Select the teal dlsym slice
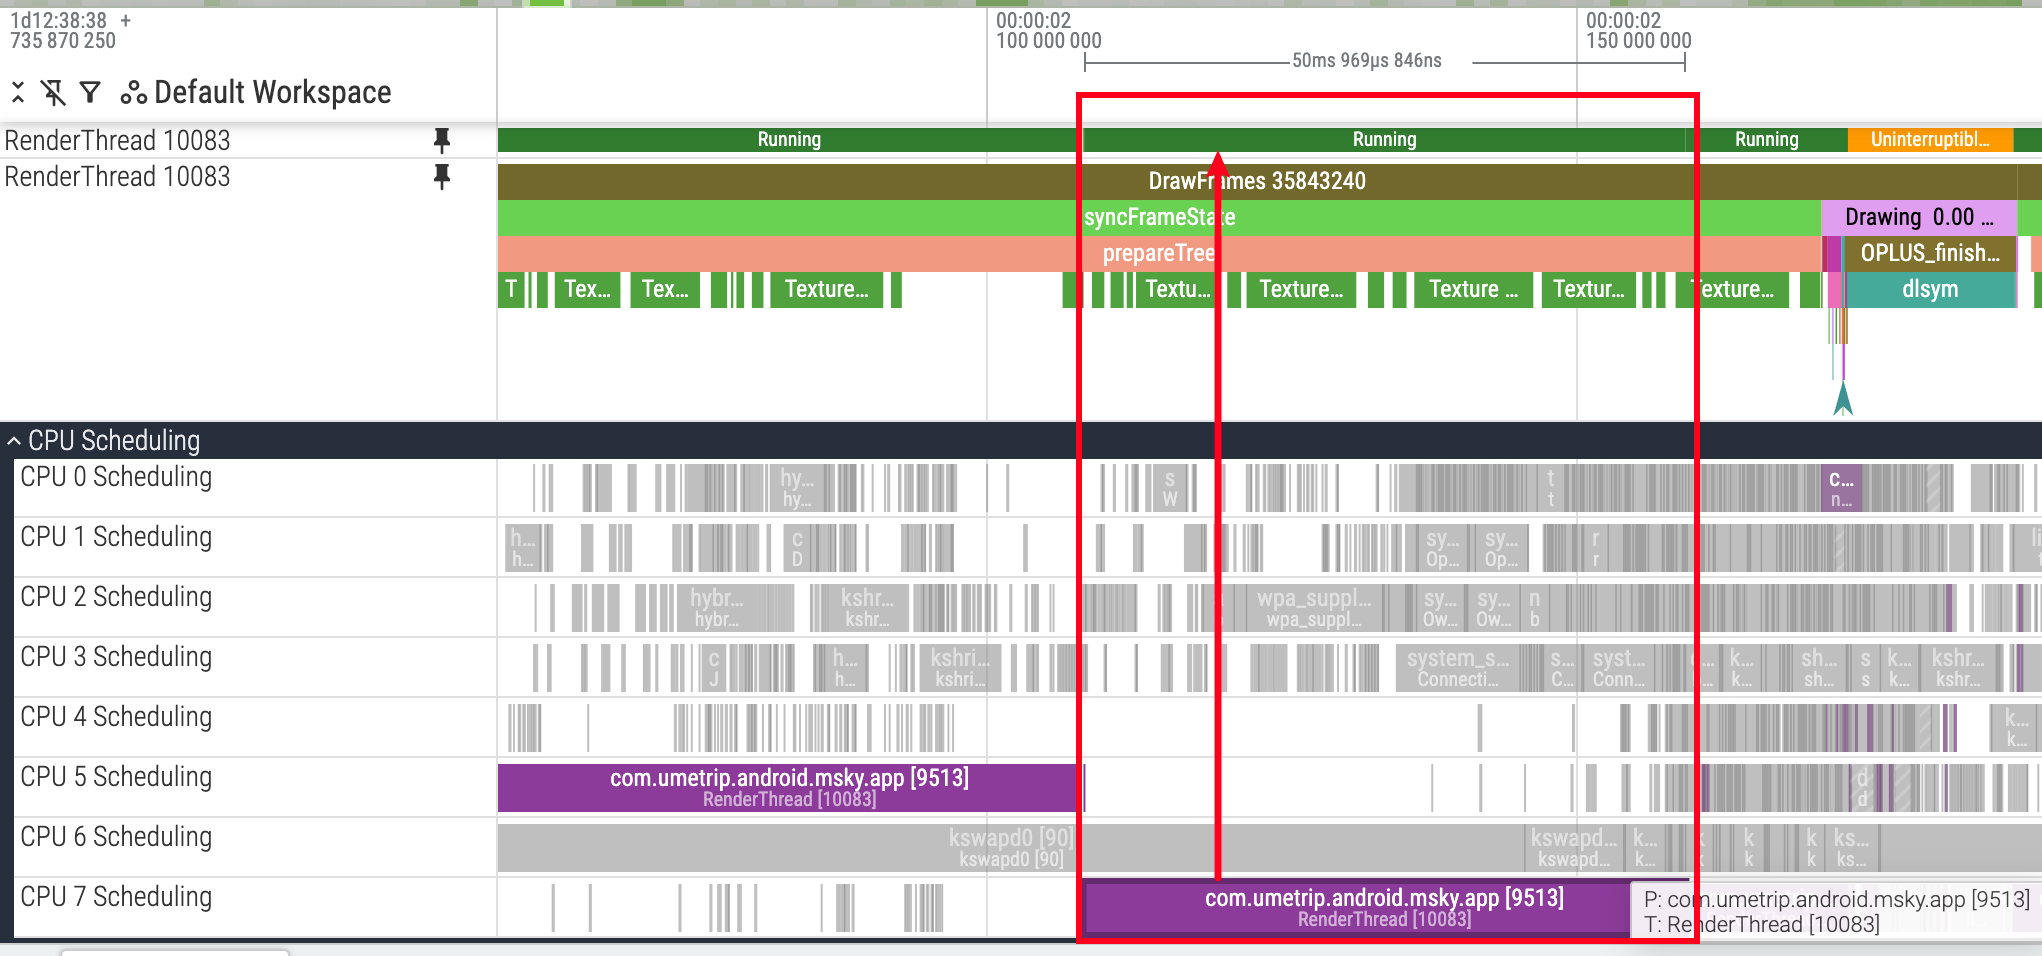Screen dimensions: 2042x956 (1929, 289)
